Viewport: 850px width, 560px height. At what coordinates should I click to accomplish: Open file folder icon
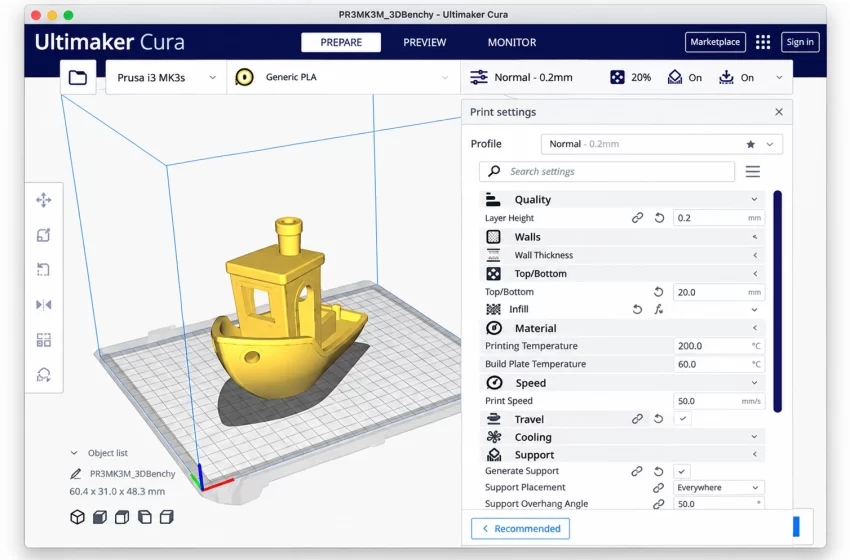[78, 78]
